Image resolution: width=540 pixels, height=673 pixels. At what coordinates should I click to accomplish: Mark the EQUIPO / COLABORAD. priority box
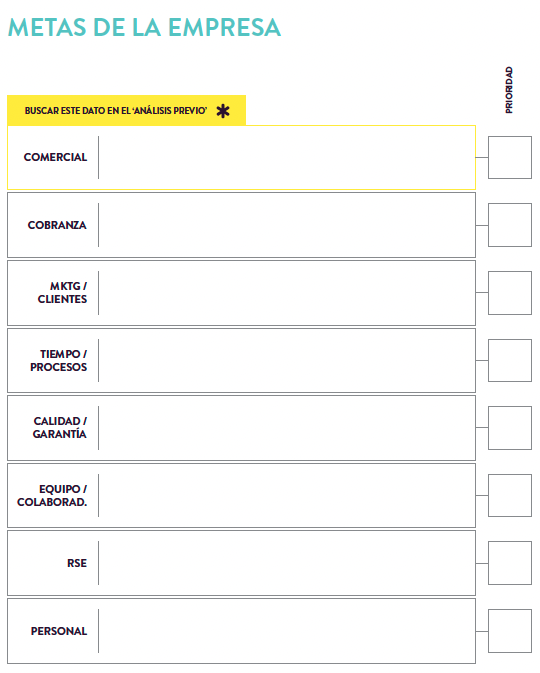(510, 495)
